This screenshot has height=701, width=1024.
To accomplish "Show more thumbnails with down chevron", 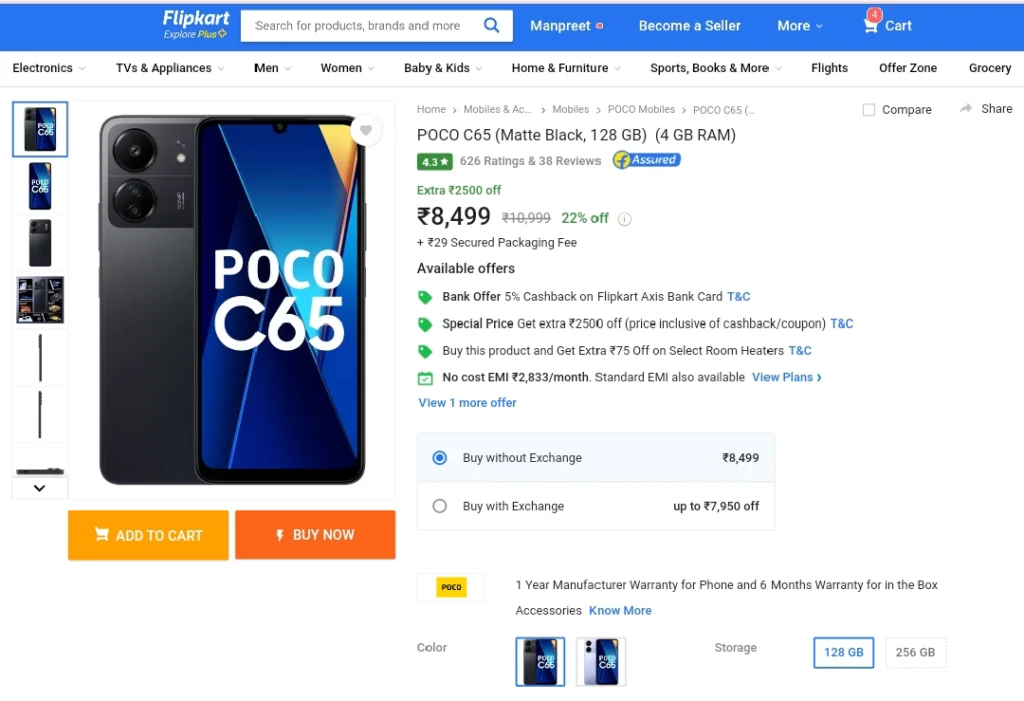I will coord(39,488).
